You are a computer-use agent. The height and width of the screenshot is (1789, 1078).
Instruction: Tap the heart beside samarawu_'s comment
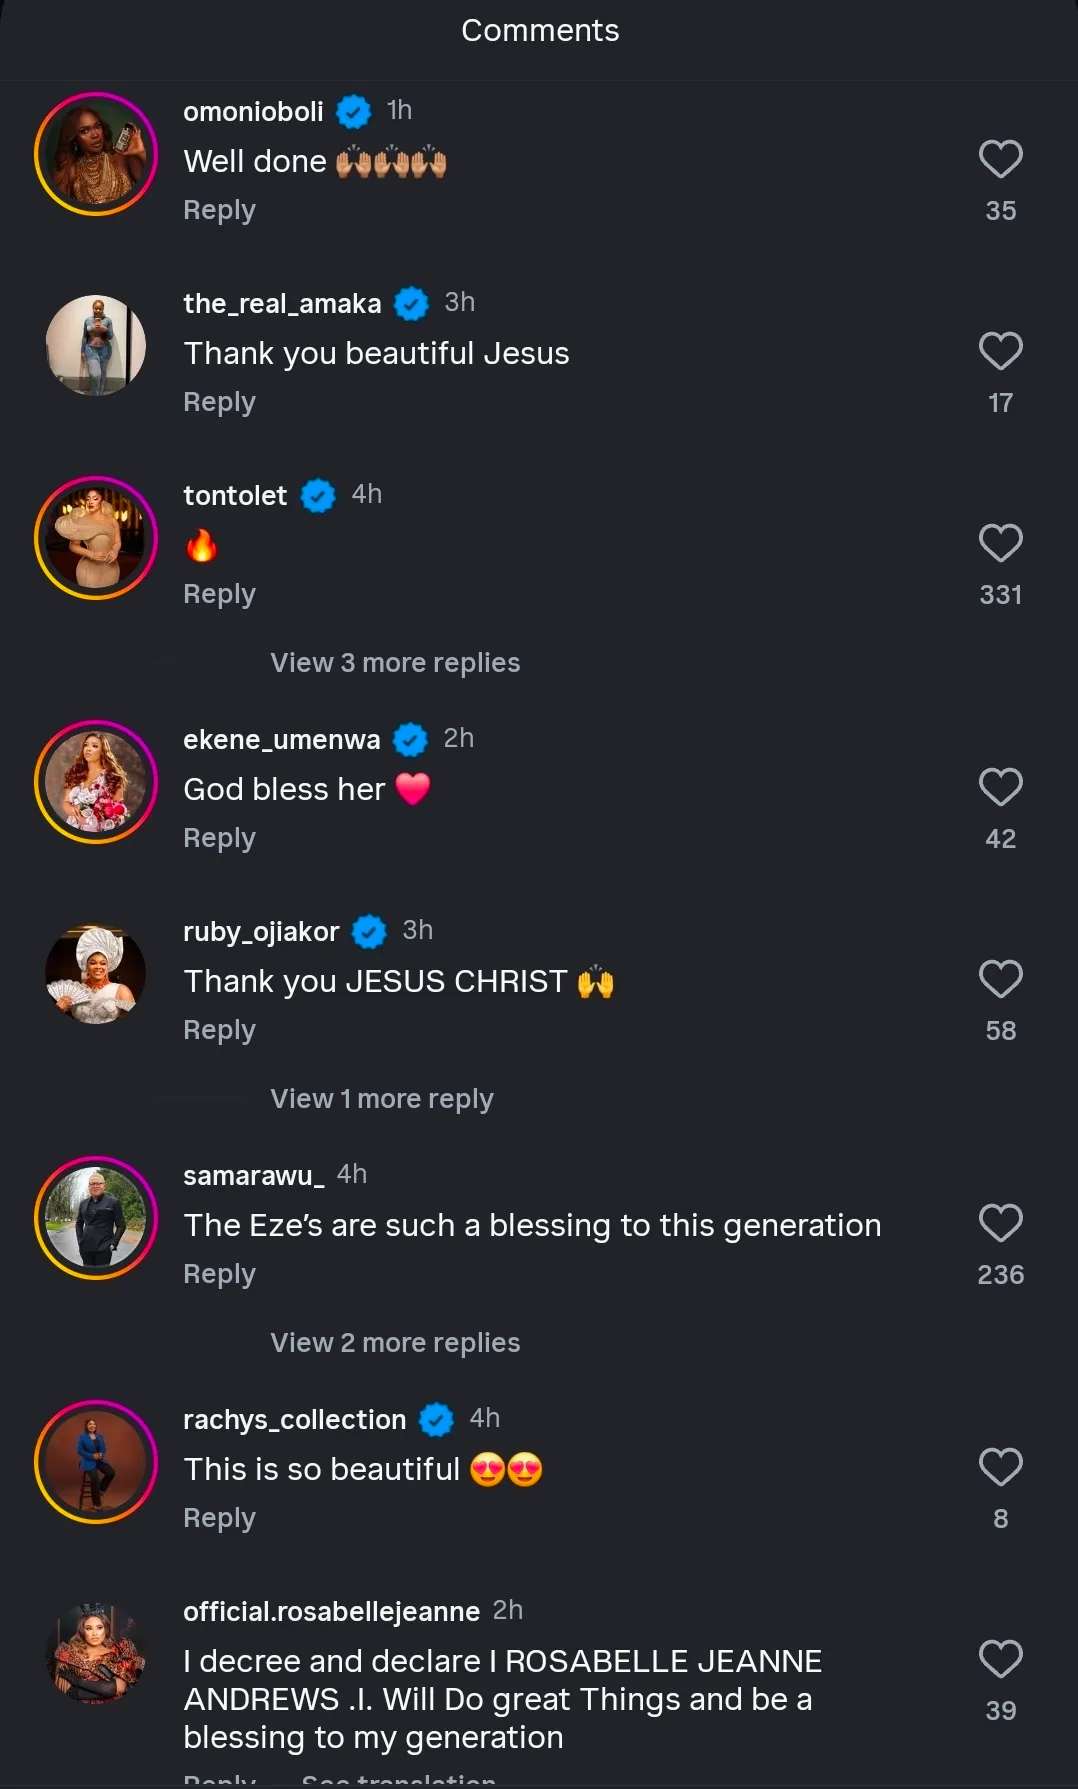1000,1223
